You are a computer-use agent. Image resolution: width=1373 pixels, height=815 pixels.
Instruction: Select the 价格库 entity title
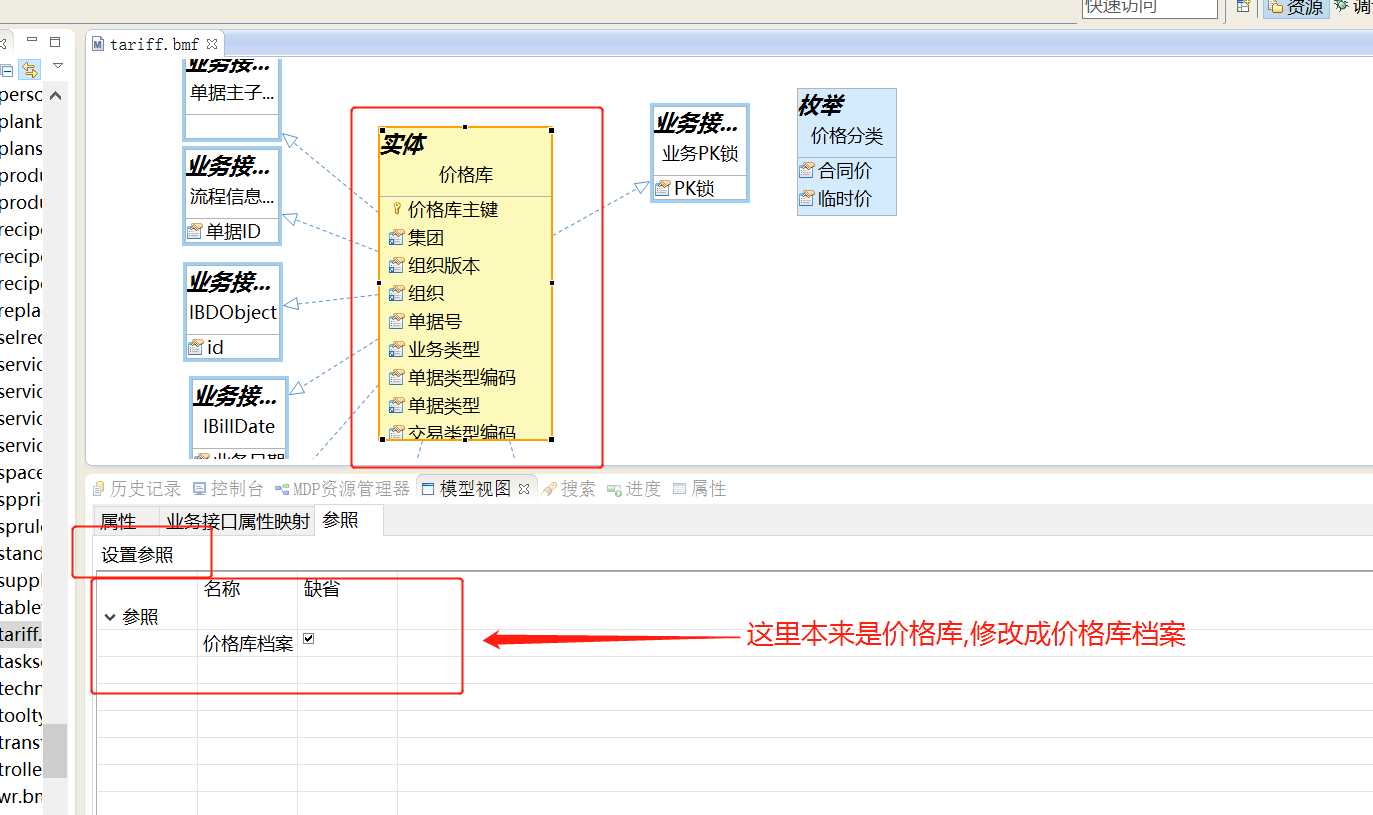pyautogui.click(x=465, y=175)
